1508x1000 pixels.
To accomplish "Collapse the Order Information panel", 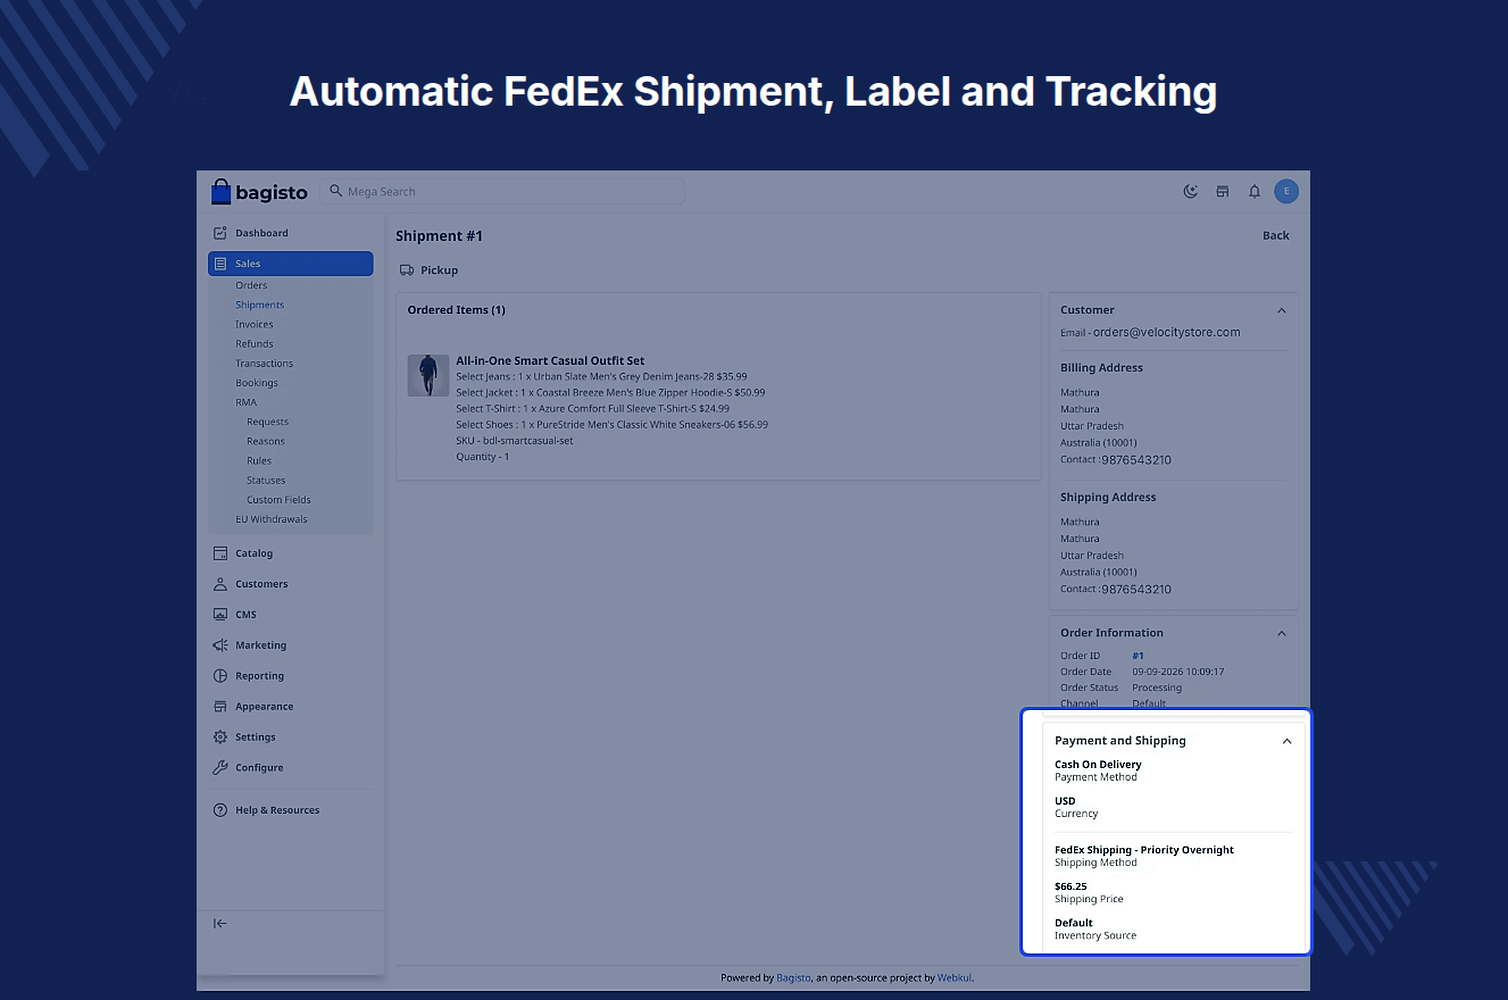I will click(1281, 634).
